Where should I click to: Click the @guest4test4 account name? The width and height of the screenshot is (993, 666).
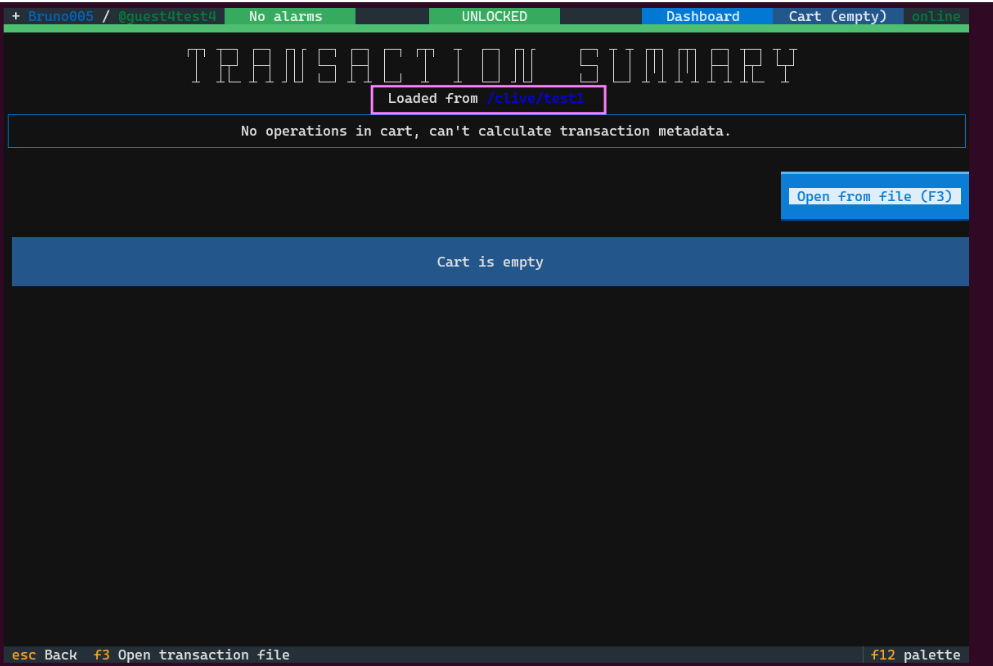pyautogui.click(x=167, y=16)
